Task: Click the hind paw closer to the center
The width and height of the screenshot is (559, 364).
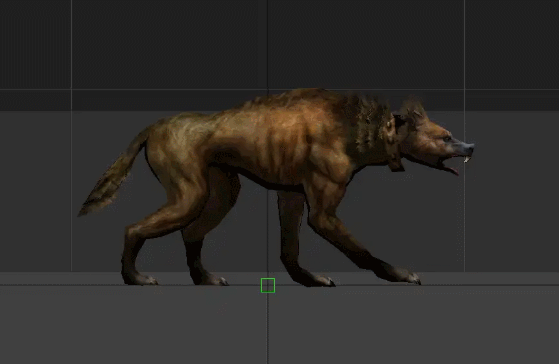Action: 211,280
